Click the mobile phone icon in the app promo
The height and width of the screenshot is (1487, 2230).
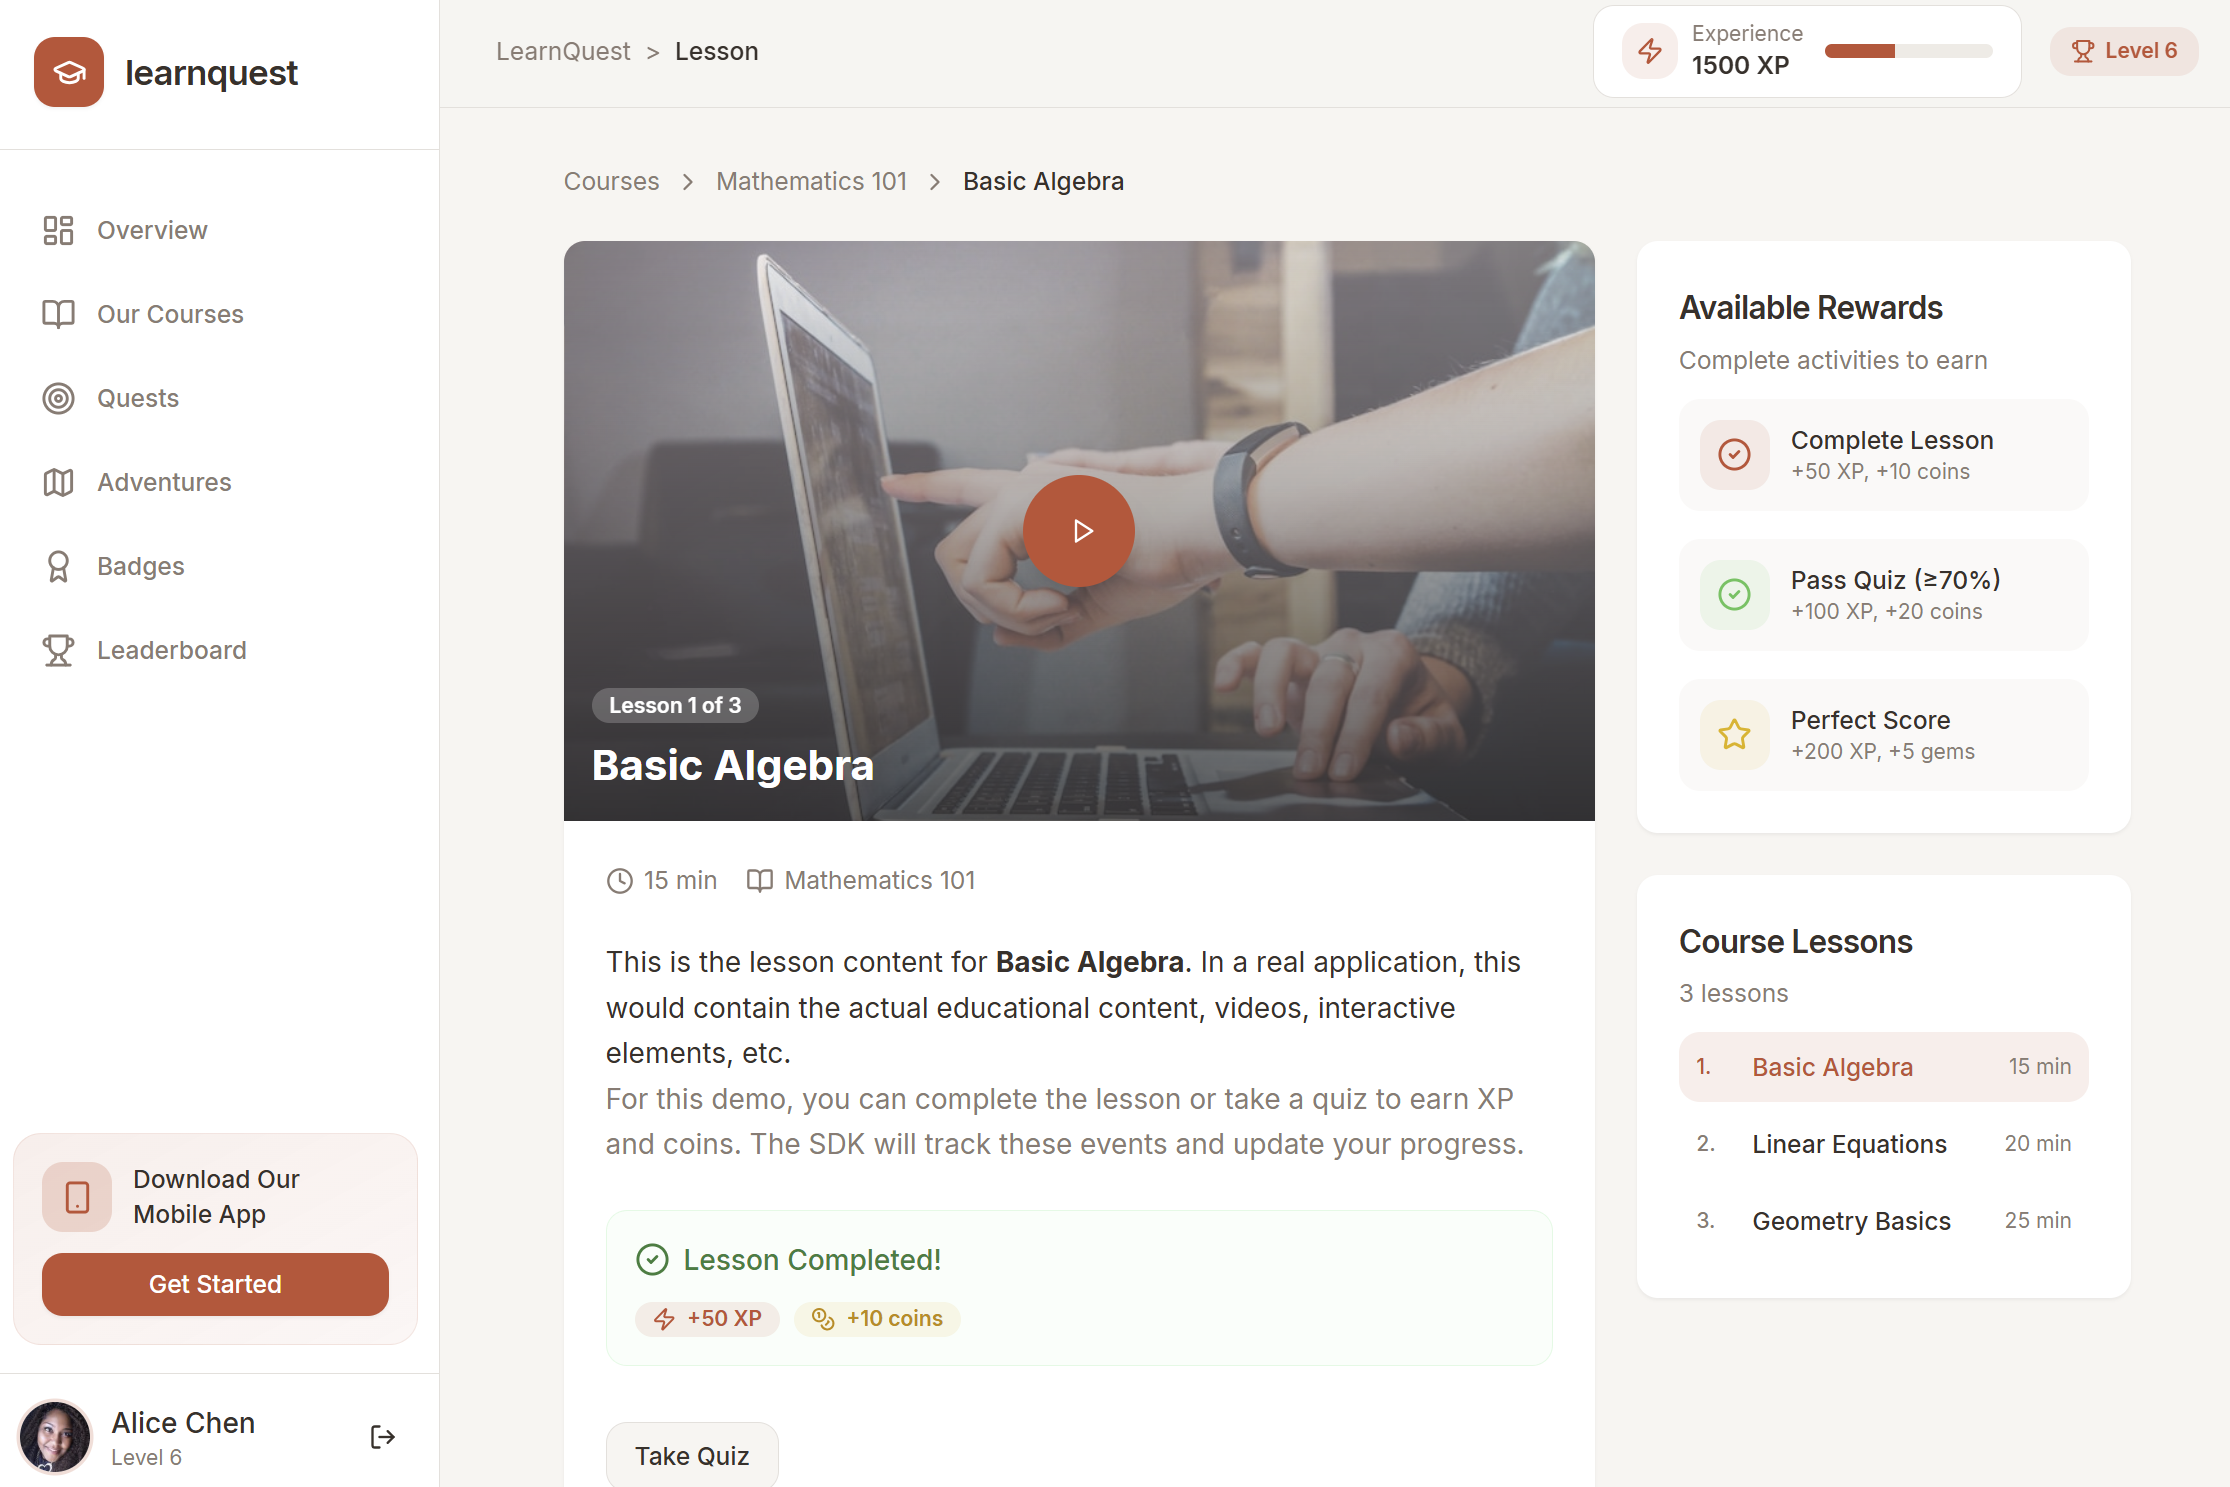(x=76, y=1197)
